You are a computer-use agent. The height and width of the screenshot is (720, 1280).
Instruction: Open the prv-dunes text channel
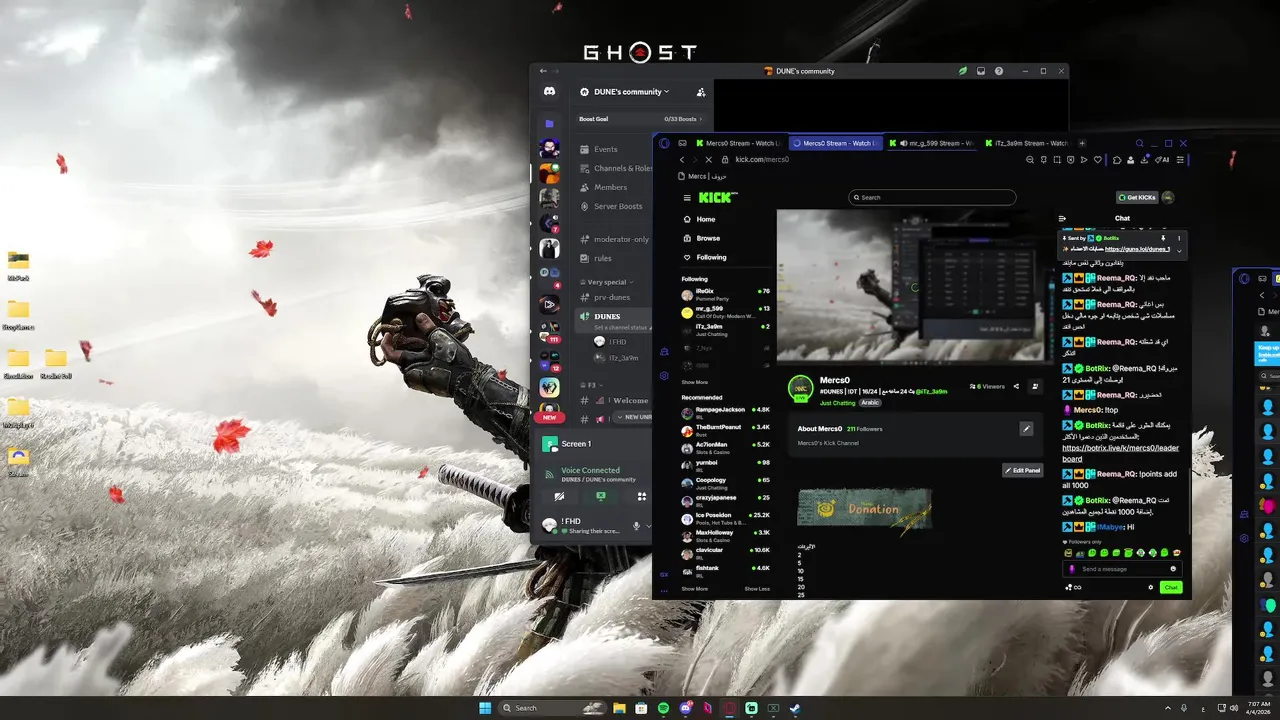[x=612, y=297]
